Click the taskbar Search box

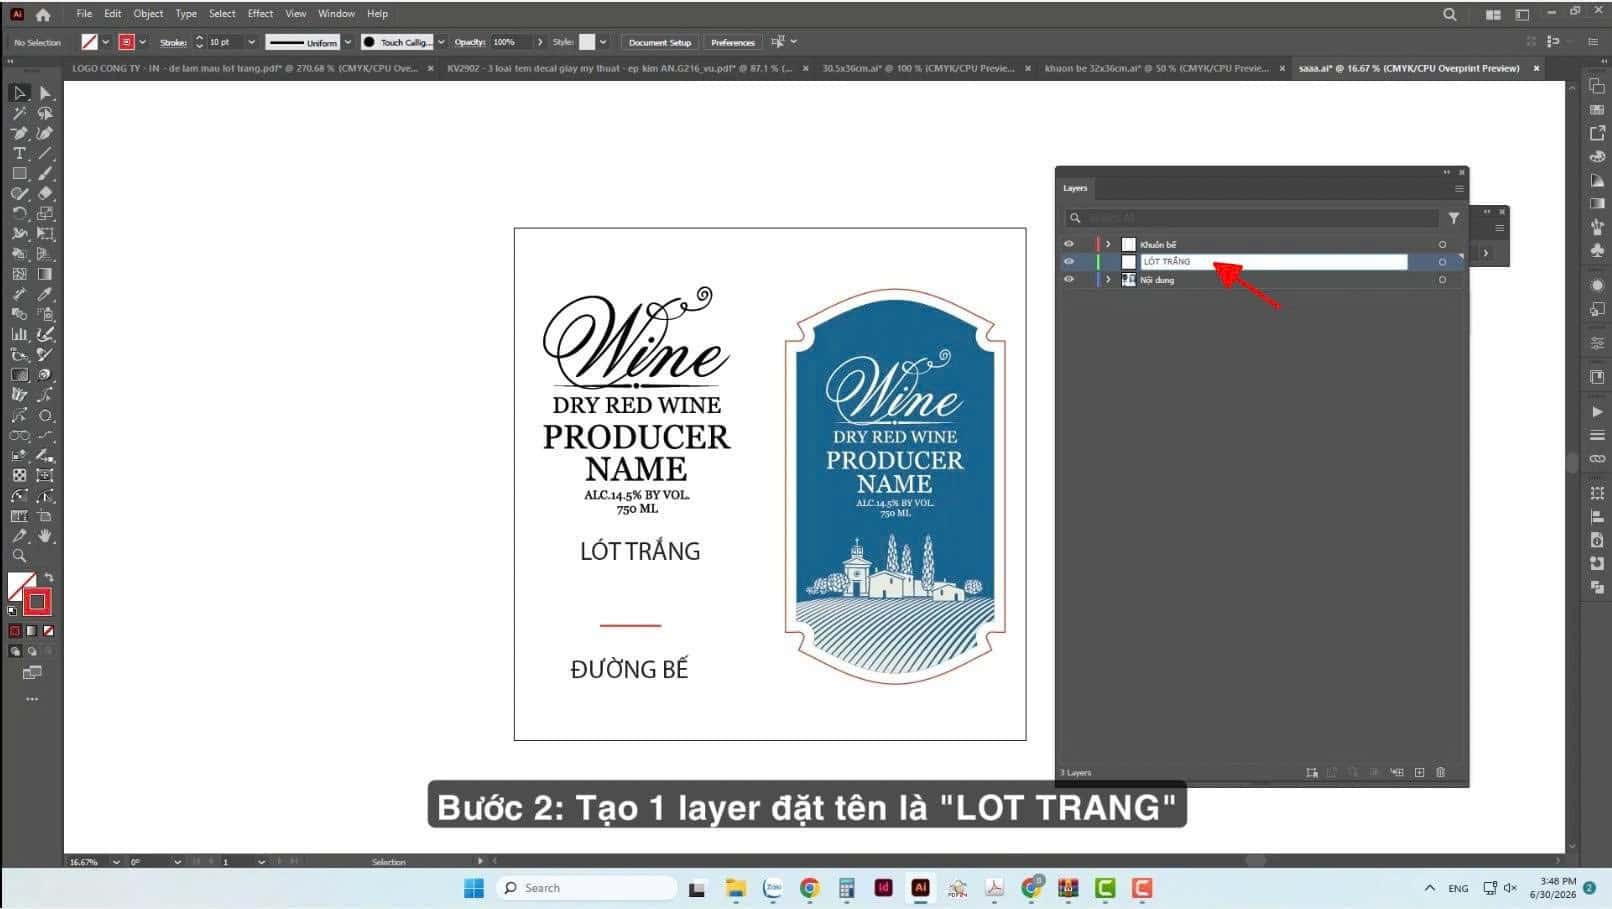click(587, 888)
